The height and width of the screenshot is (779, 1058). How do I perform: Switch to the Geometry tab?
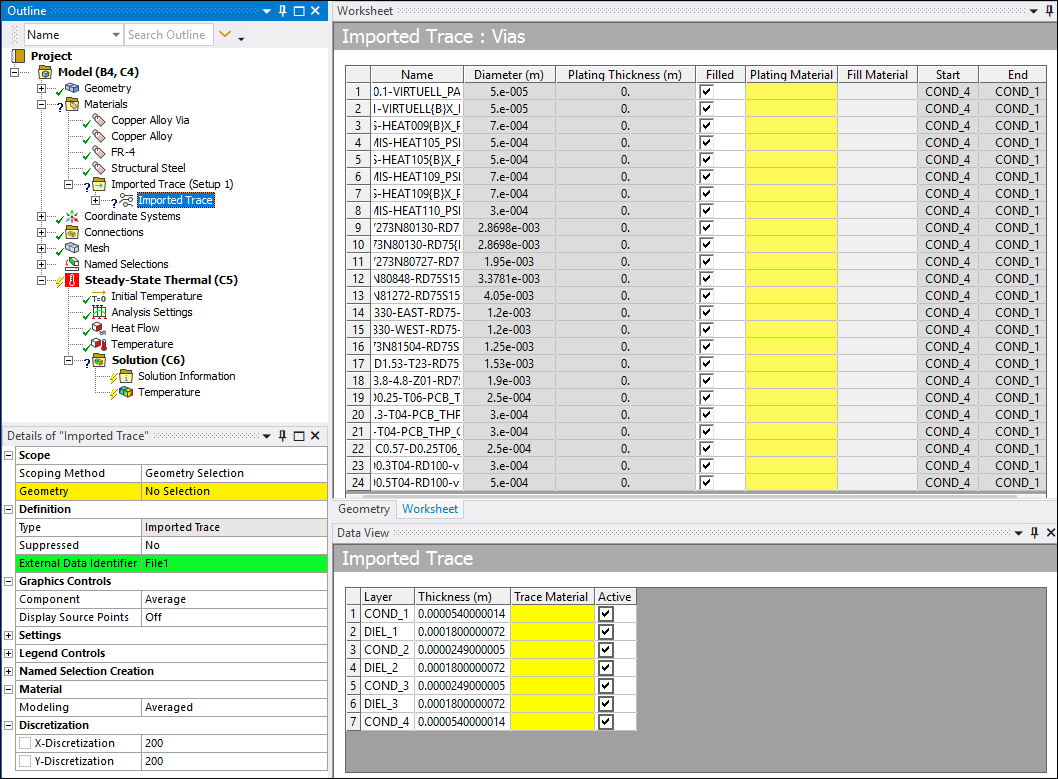coord(364,509)
